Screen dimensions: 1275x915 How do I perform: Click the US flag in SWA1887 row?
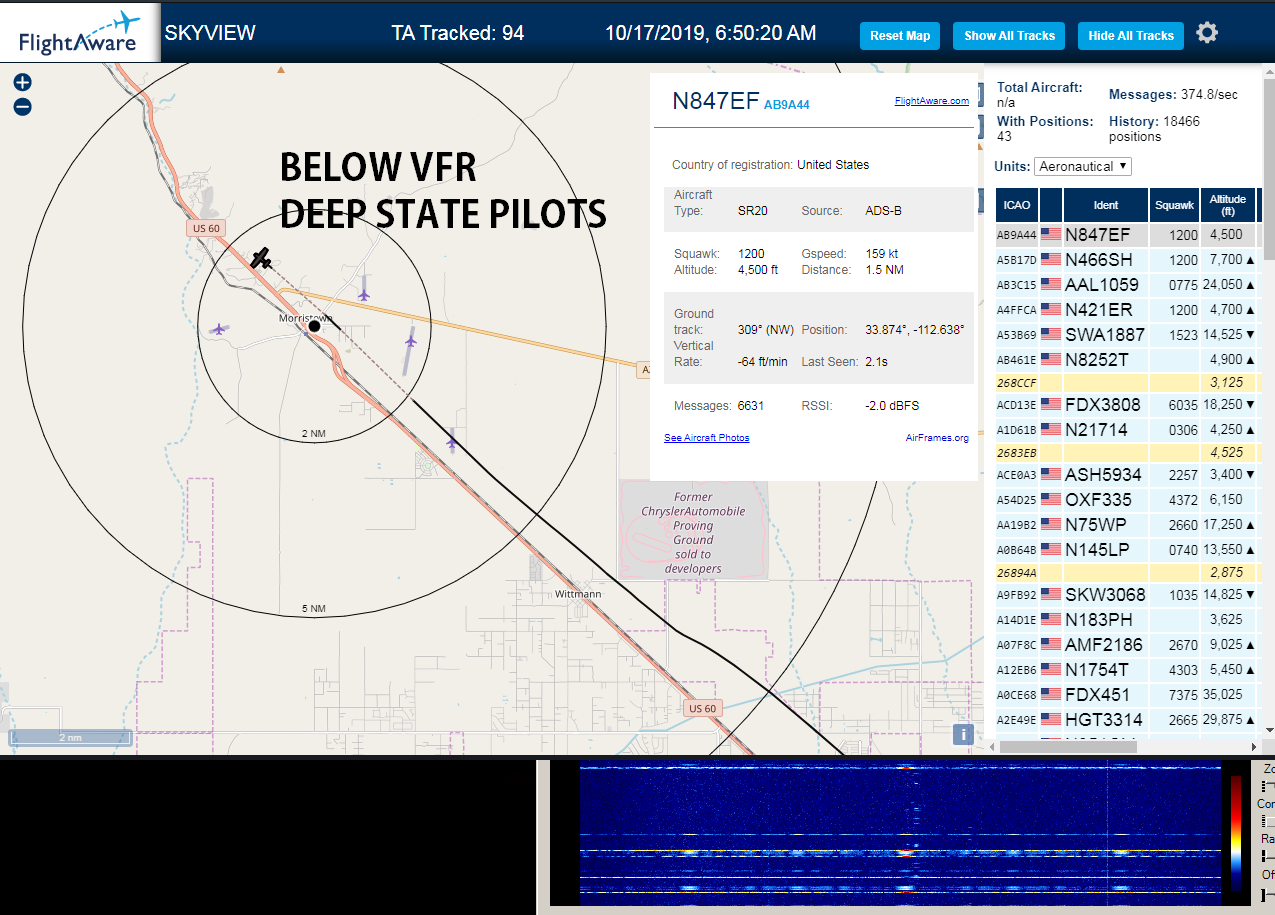pos(1051,334)
